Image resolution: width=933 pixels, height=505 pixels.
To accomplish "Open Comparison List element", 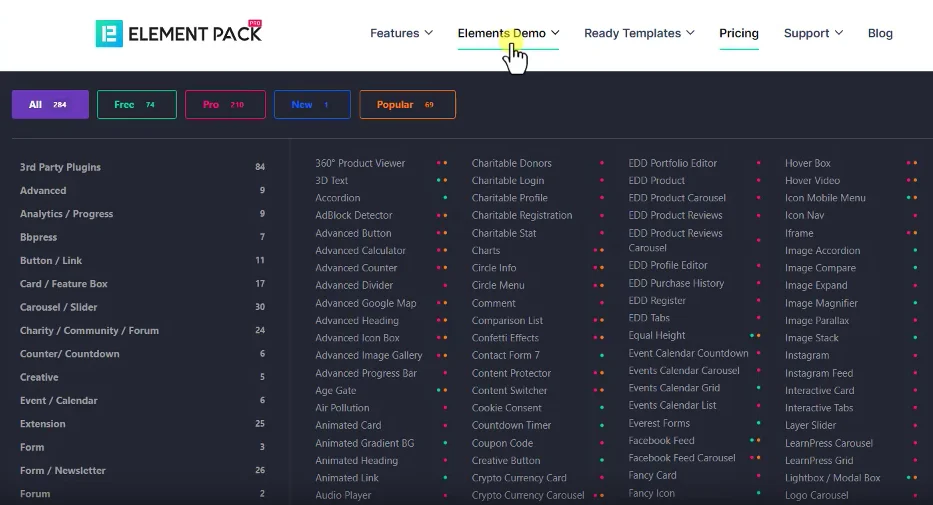I will 507,320.
